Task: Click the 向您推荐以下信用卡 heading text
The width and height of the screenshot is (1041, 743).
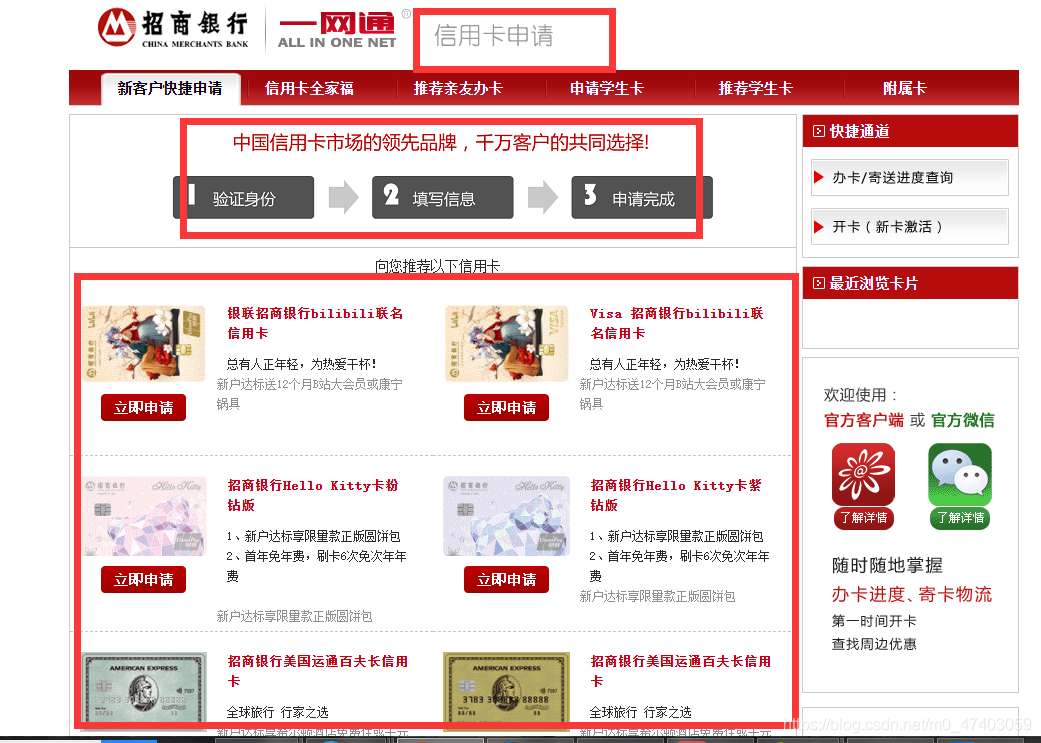Action: pyautogui.click(x=438, y=266)
